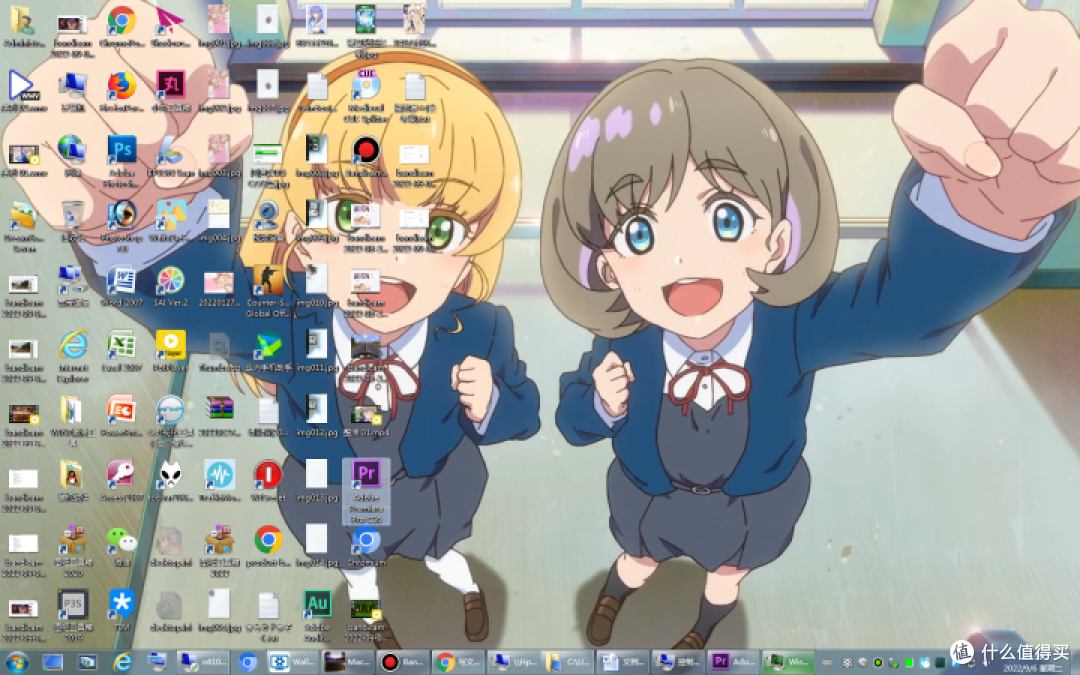The image size is (1080, 675).
Task: Open the yellow PotPlayer shortcut
Action: (x=170, y=351)
